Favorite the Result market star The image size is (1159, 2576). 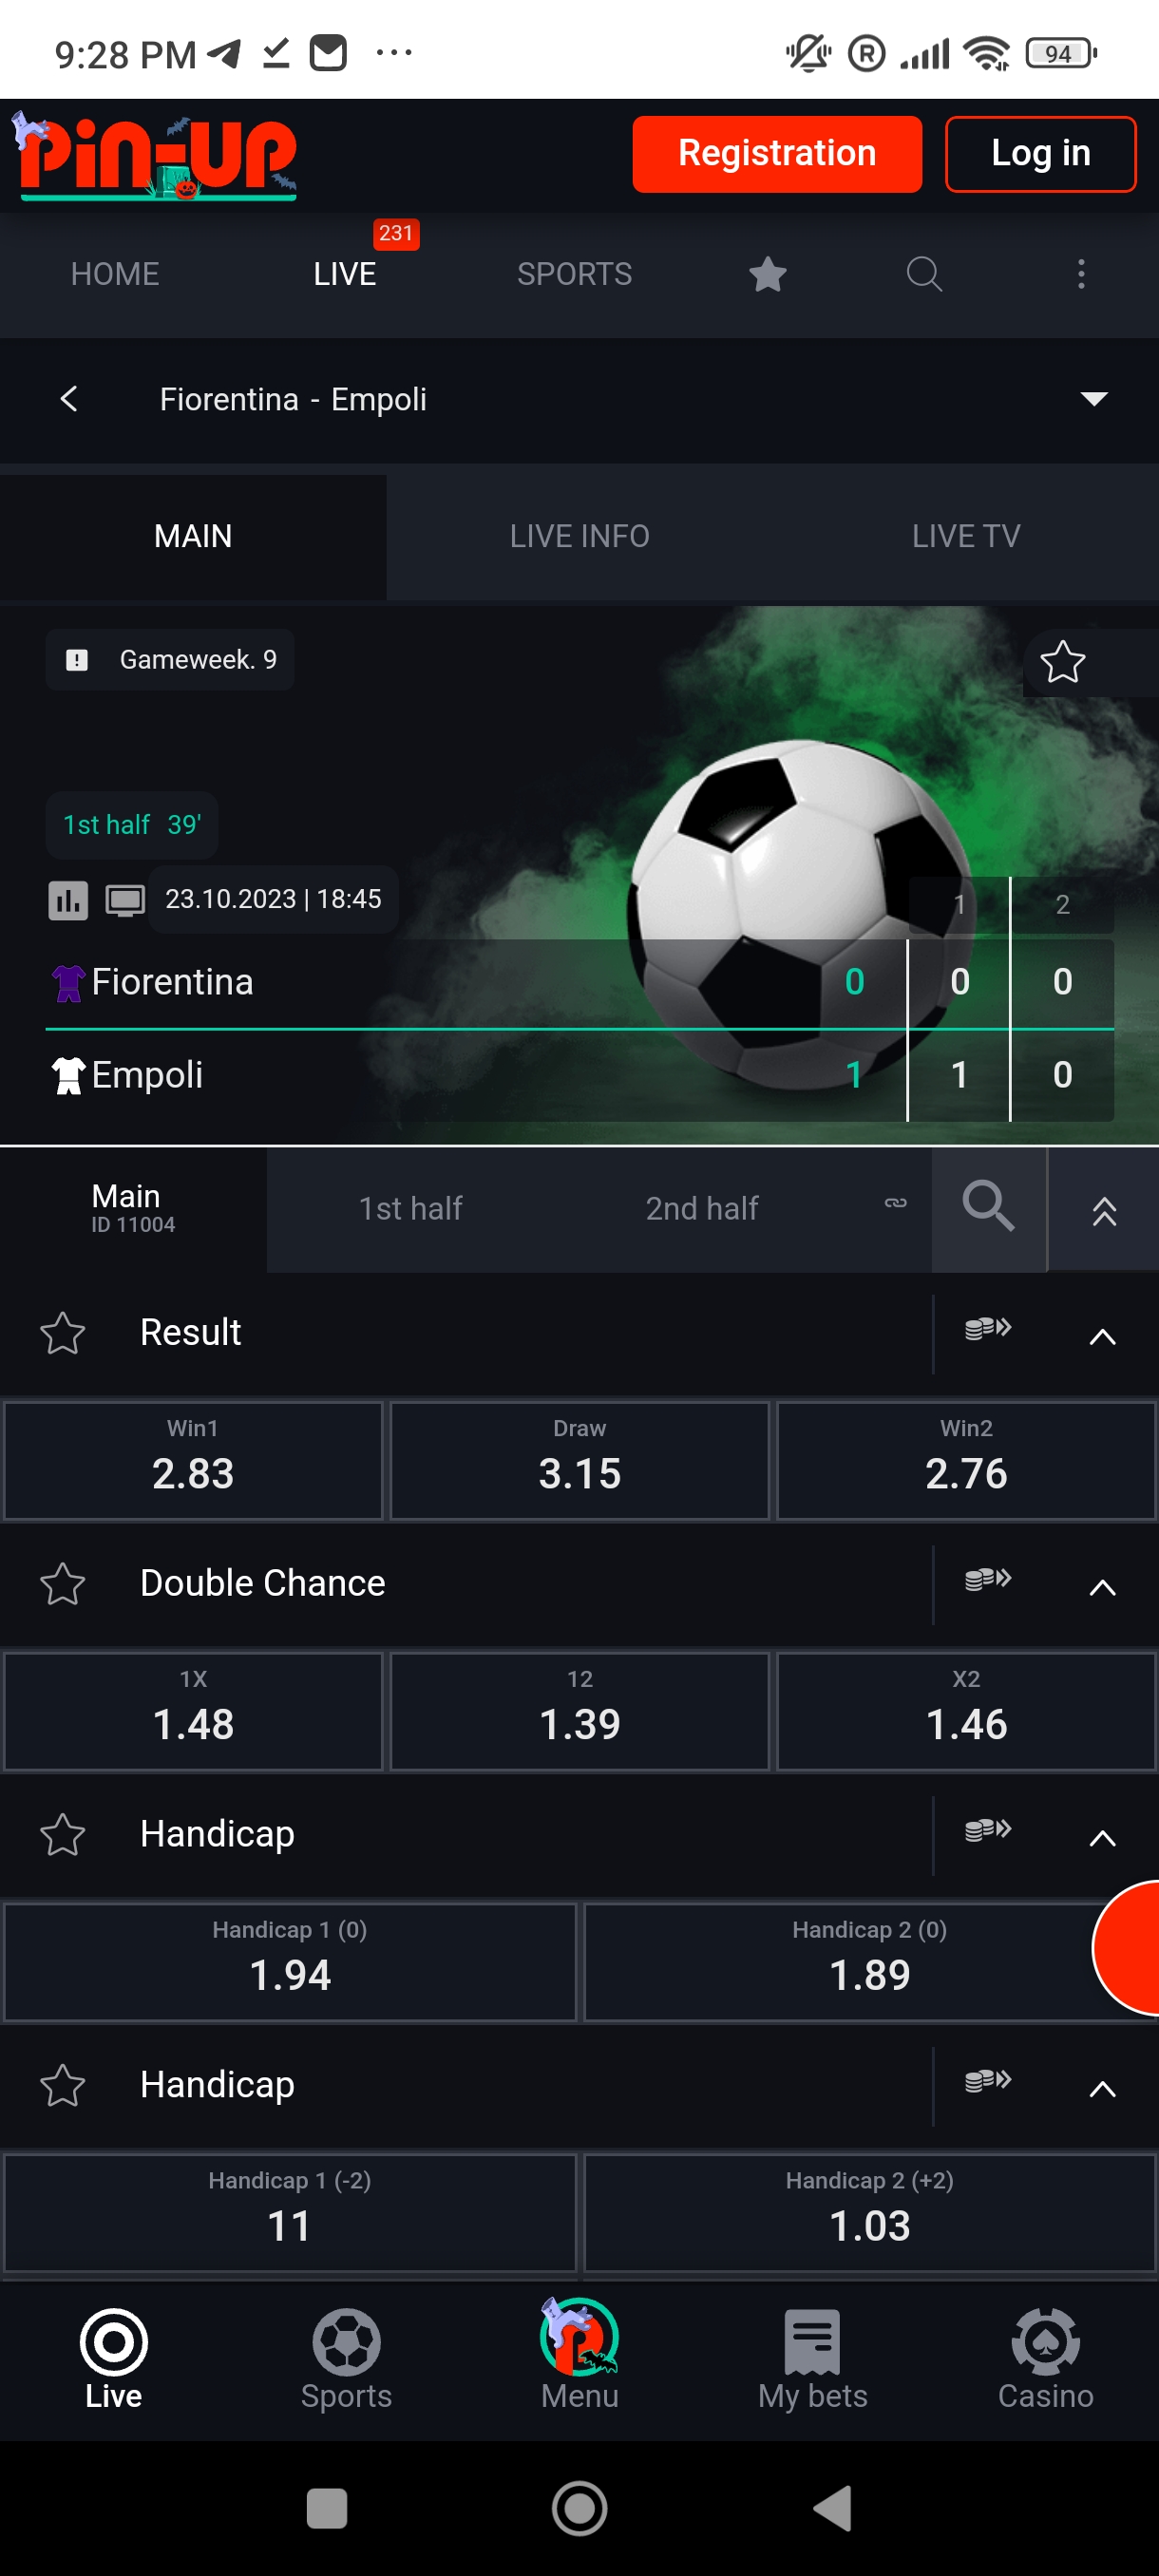pyautogui.click(x=62, y=1333)
